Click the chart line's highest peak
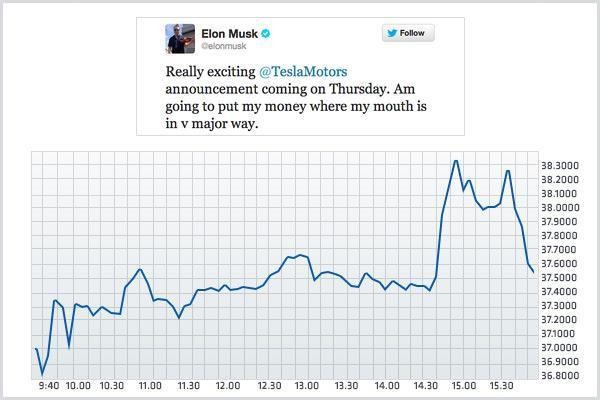The image size is (600, 400). tap(455, 161)
